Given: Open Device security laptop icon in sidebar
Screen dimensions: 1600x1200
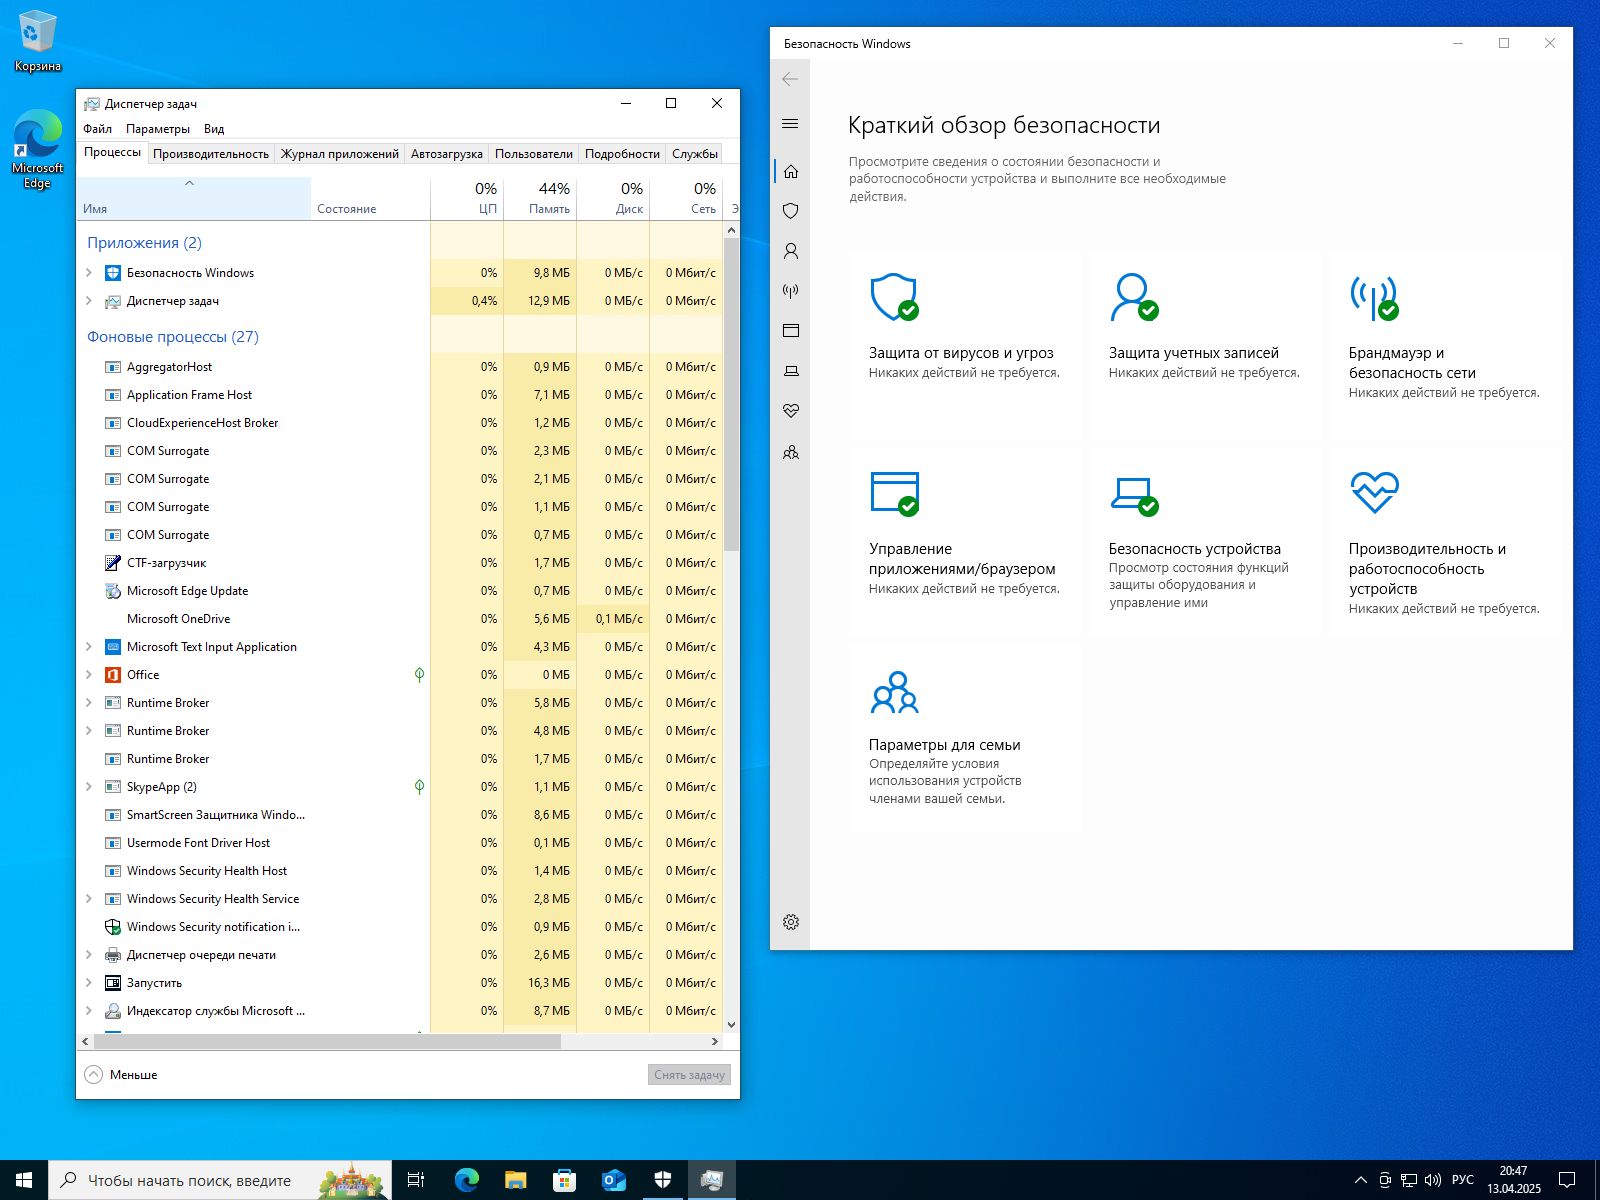Looking at the screenshot, I should coord(791,371).
